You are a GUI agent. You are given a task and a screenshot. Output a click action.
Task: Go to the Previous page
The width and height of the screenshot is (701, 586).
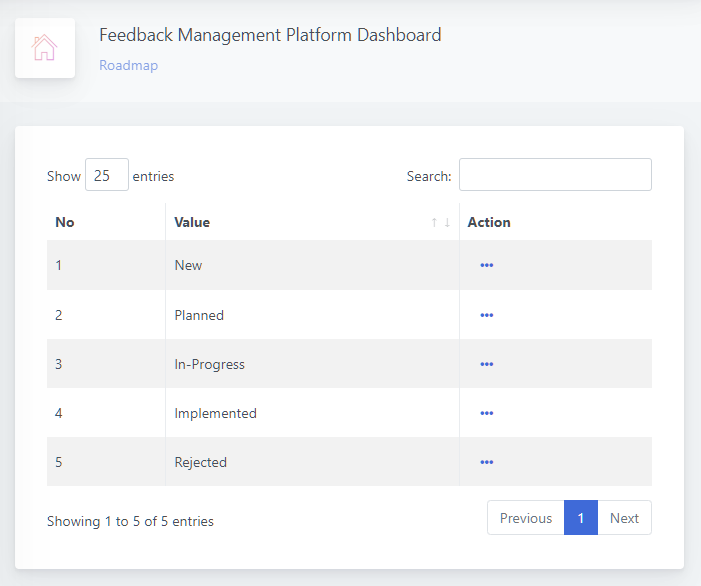tap(526, 518)
